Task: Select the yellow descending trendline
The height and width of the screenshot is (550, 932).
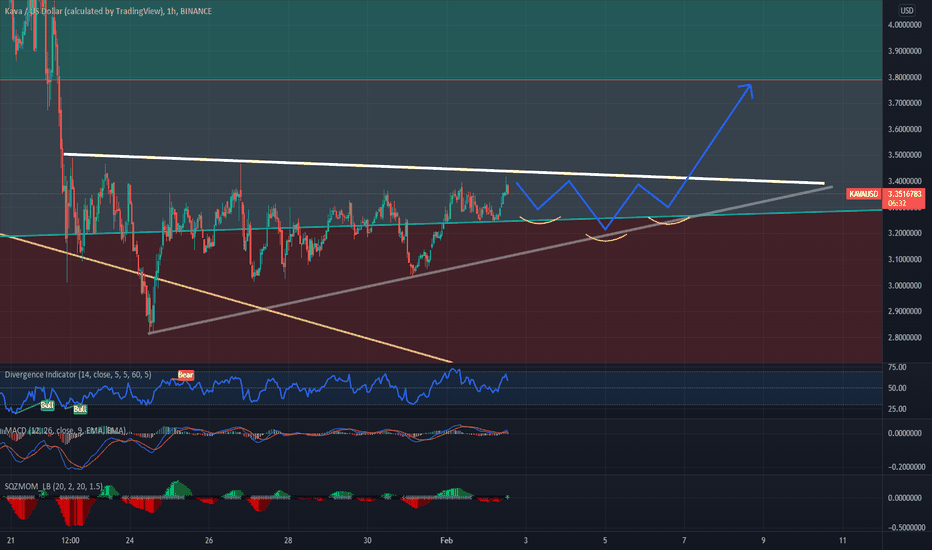Action: click(226, 298)
